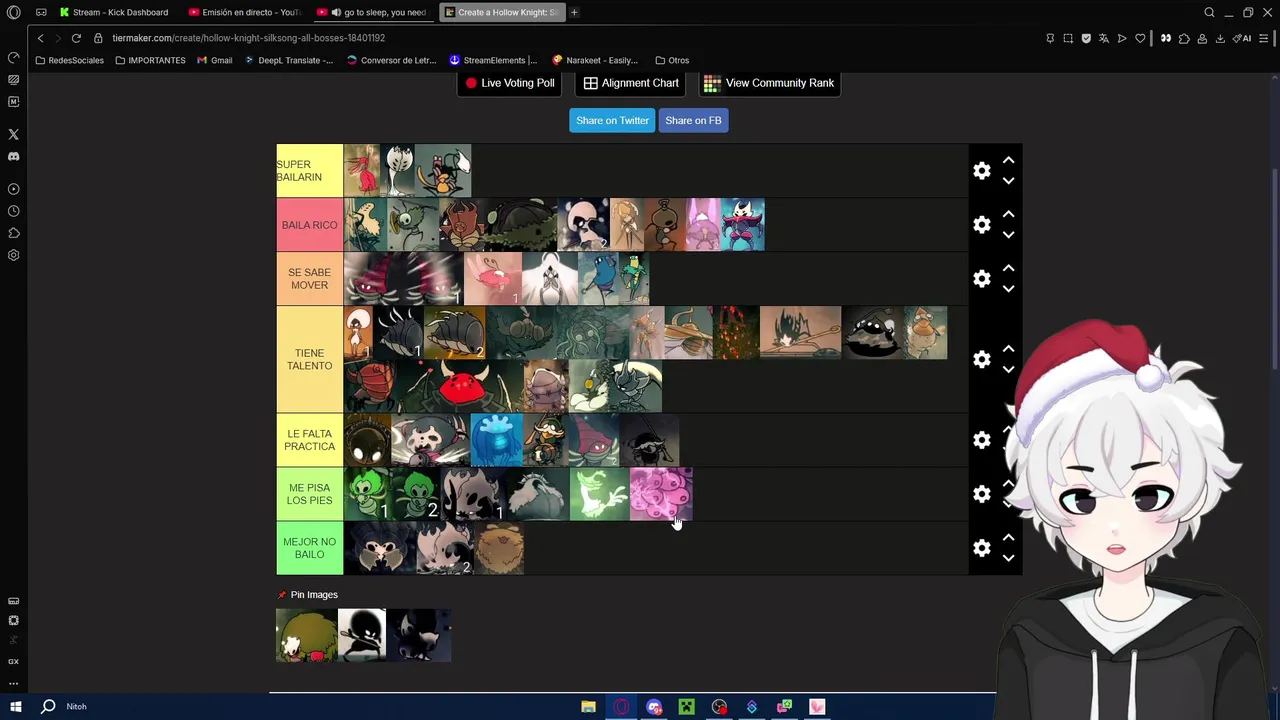Open the ad blocker shield icon
The image size is (1280, 720).
1086,38
